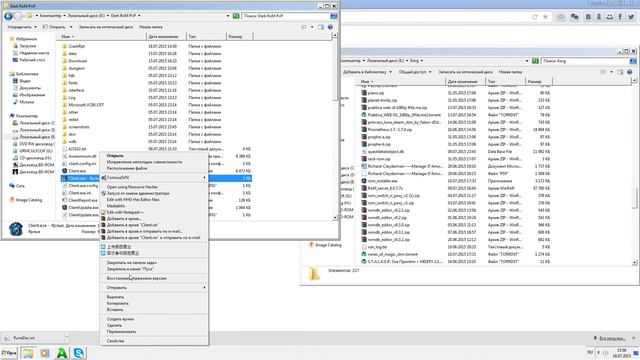
Task: Select "Image Catalog" in Dark RoM PvP sidebar
Action: (29, 200)
